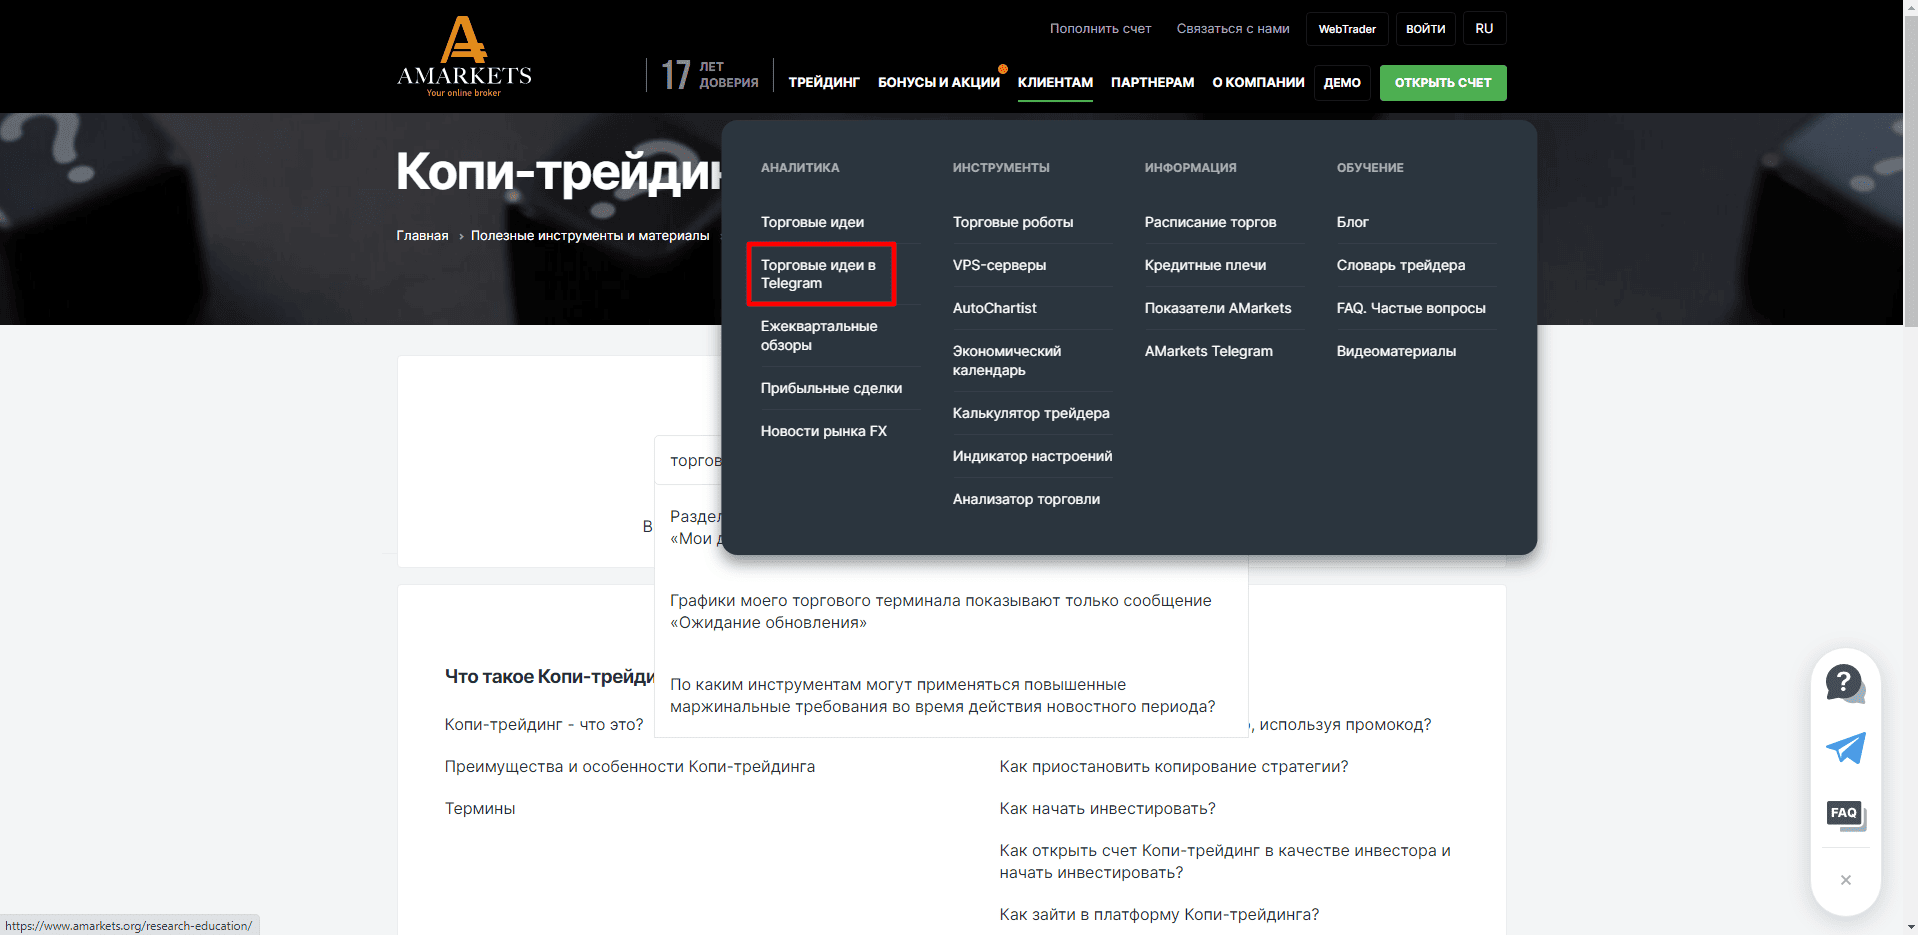
Task: Open the ПАРТНЕРАМ menu
Action: point(1152,83)
